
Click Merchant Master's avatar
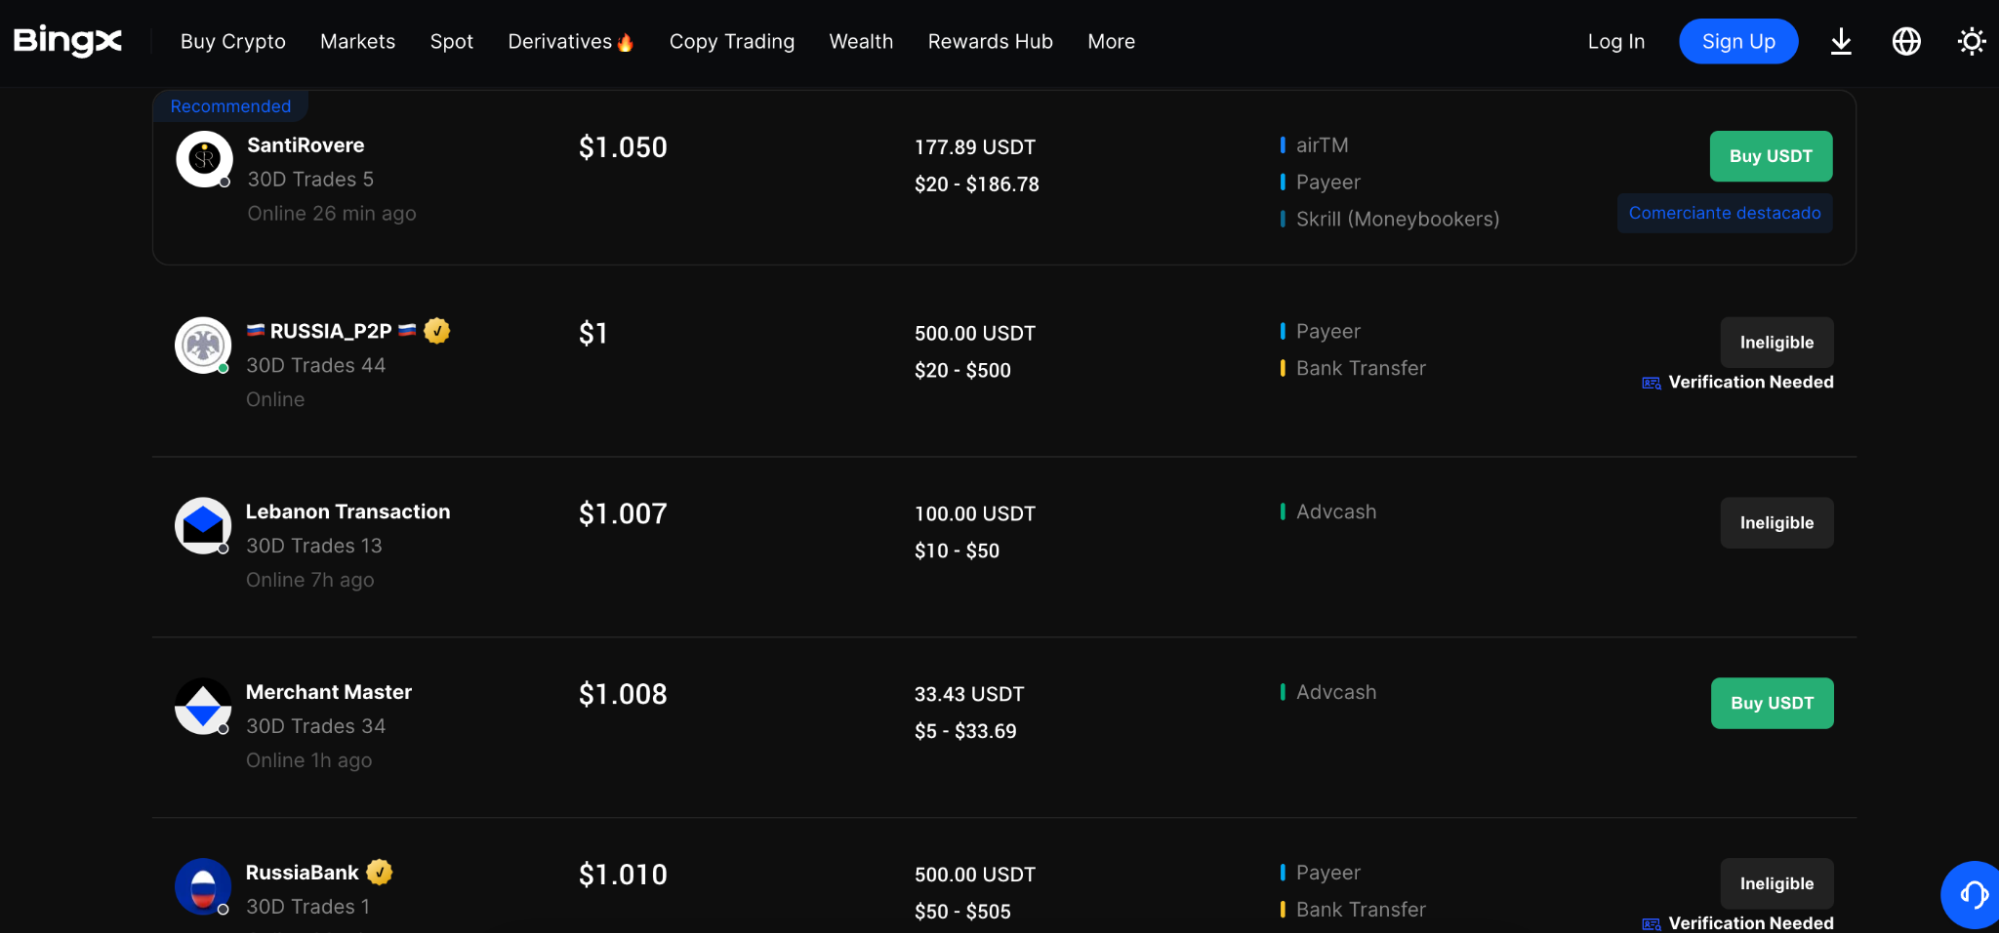pyautogui.click(x=203, y=706)
